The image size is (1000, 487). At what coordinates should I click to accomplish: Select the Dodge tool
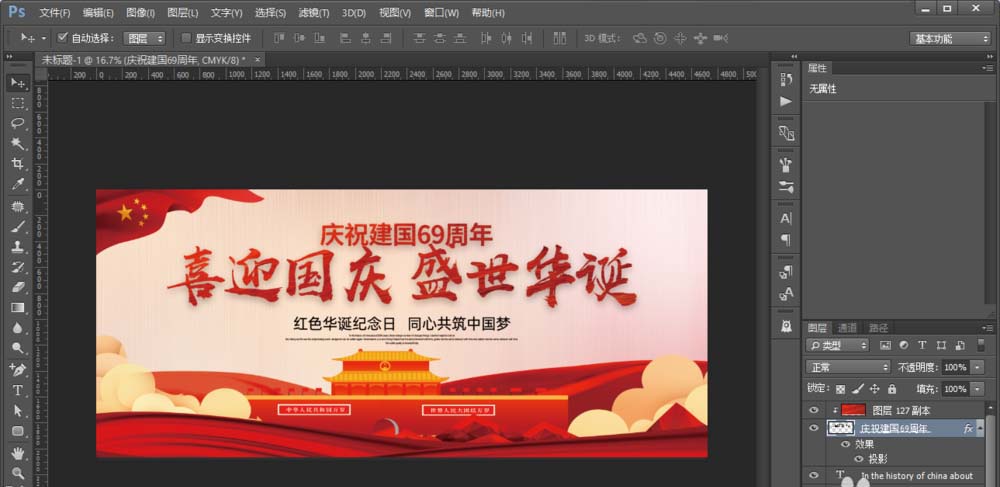pyautogui.click(x=18, y=348)
